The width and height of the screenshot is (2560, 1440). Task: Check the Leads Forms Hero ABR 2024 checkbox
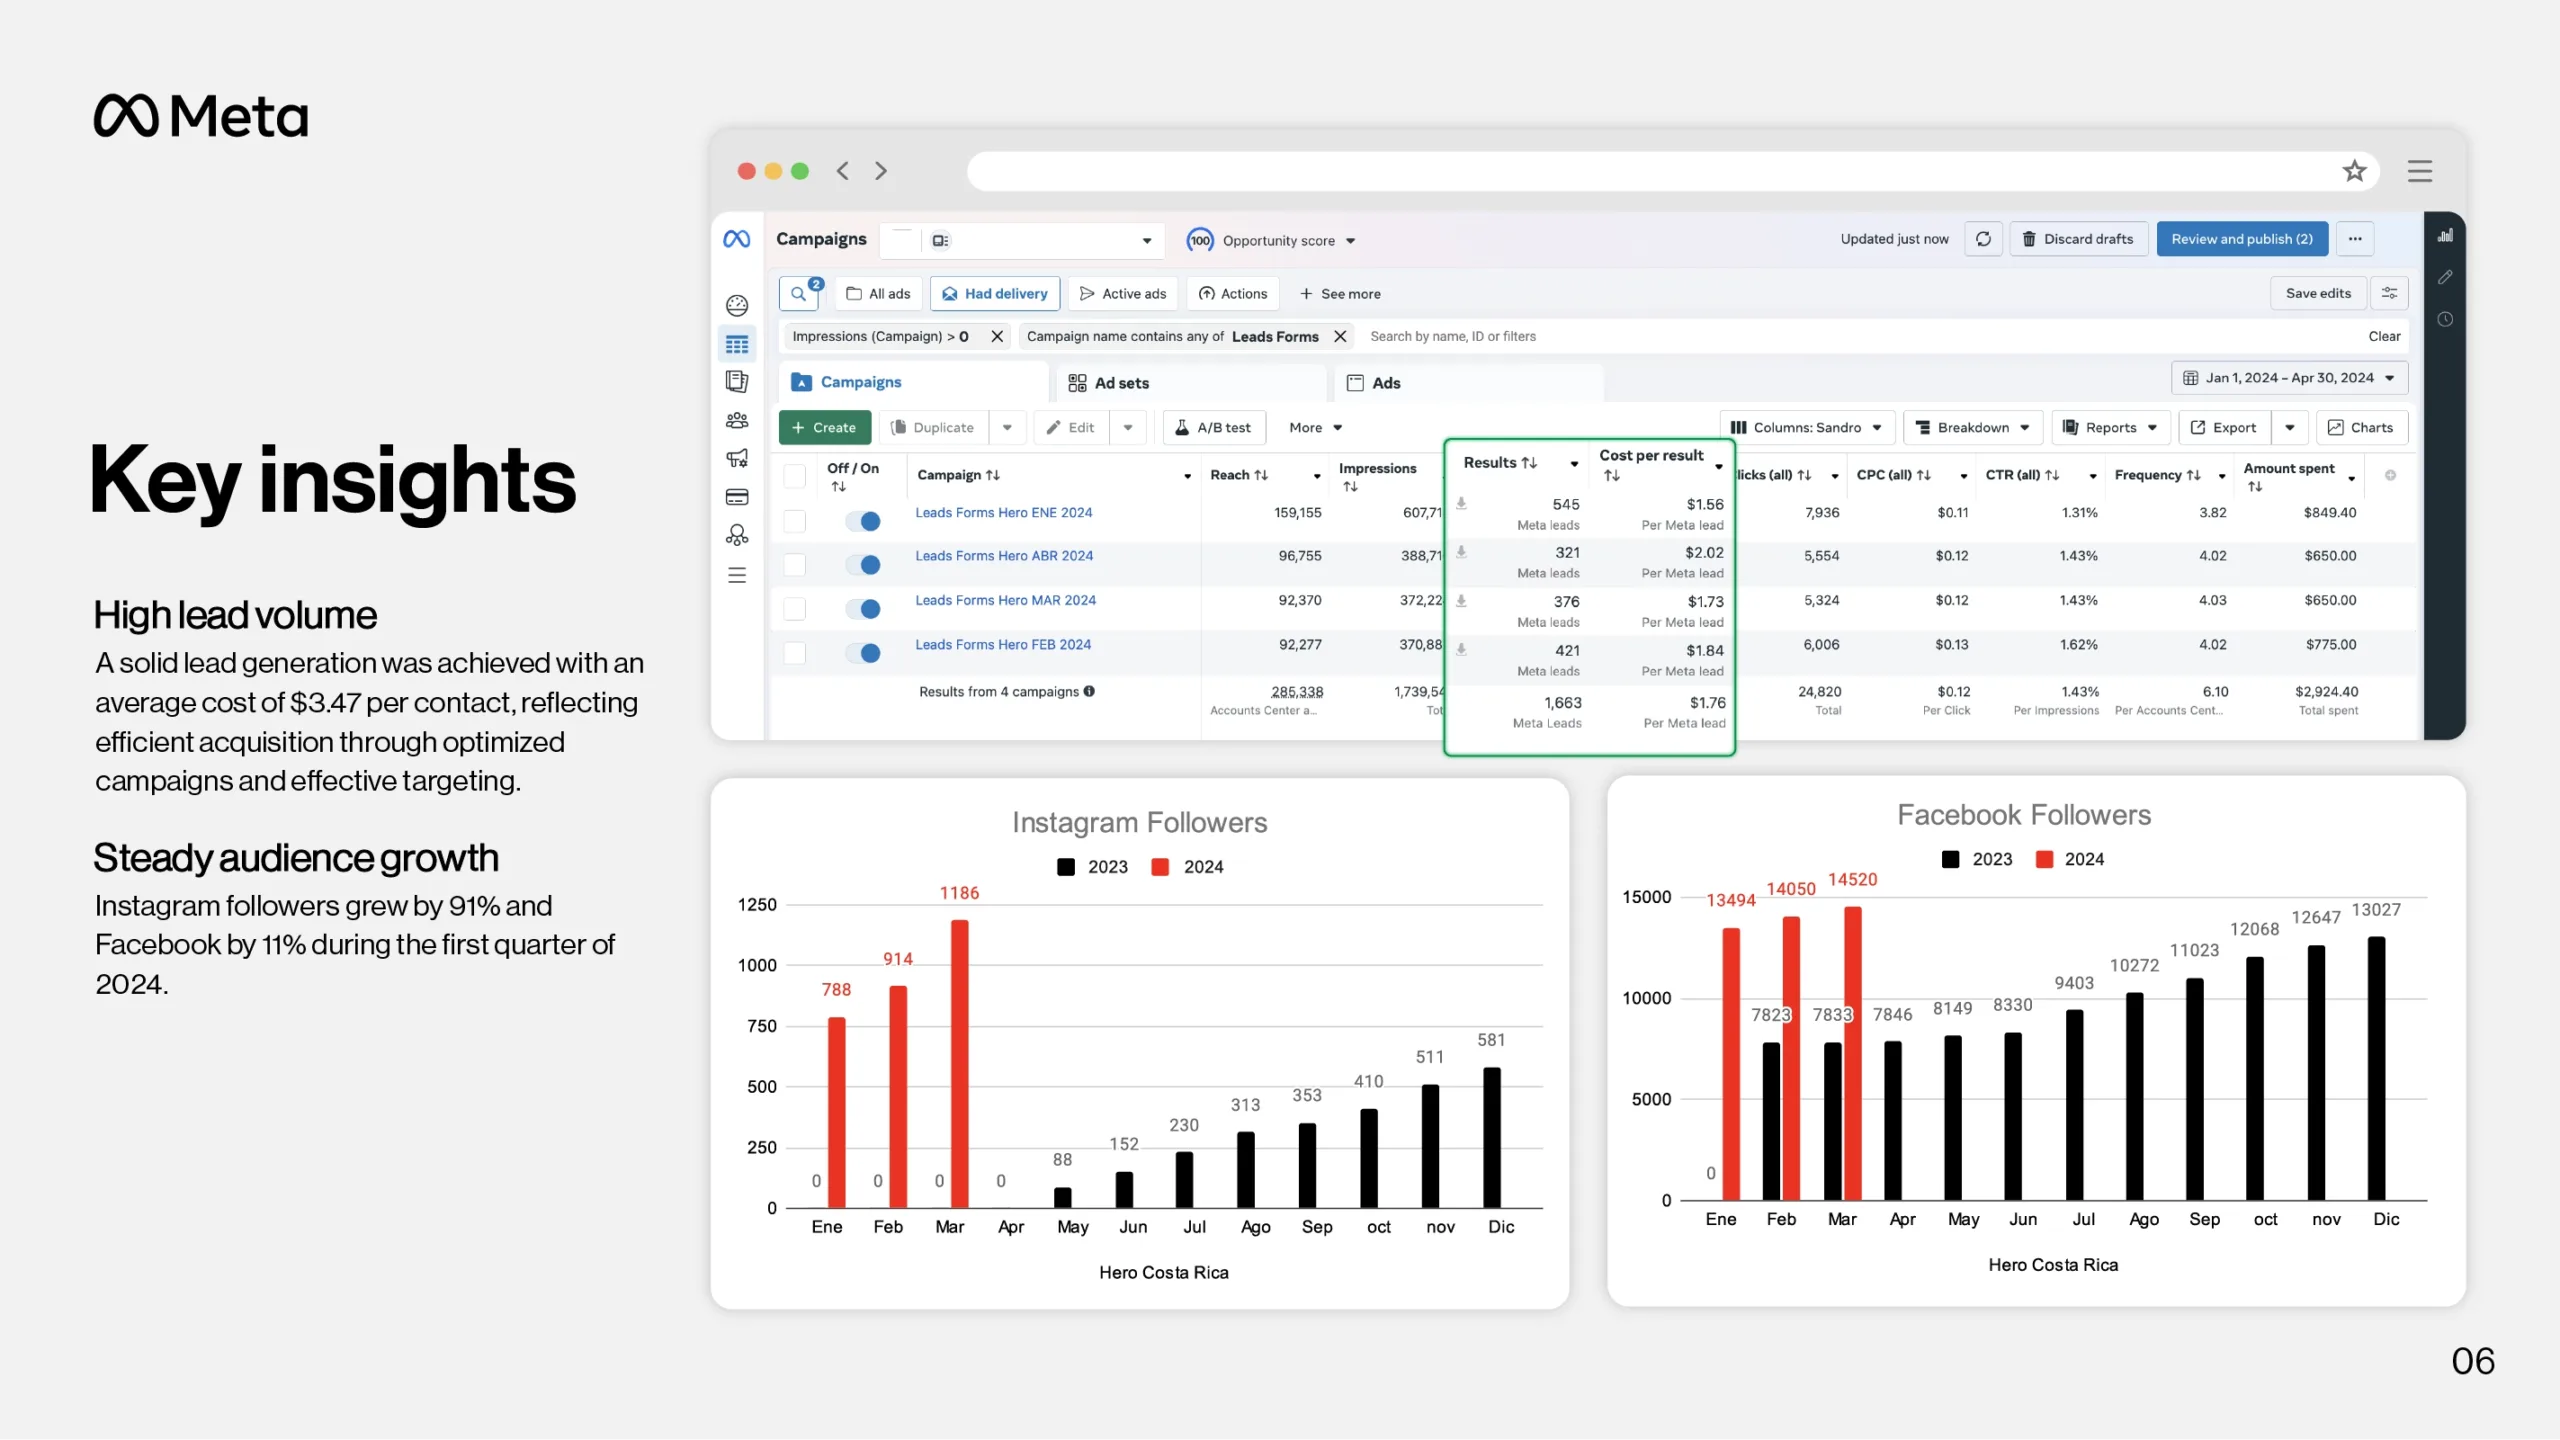coord(795,565)
